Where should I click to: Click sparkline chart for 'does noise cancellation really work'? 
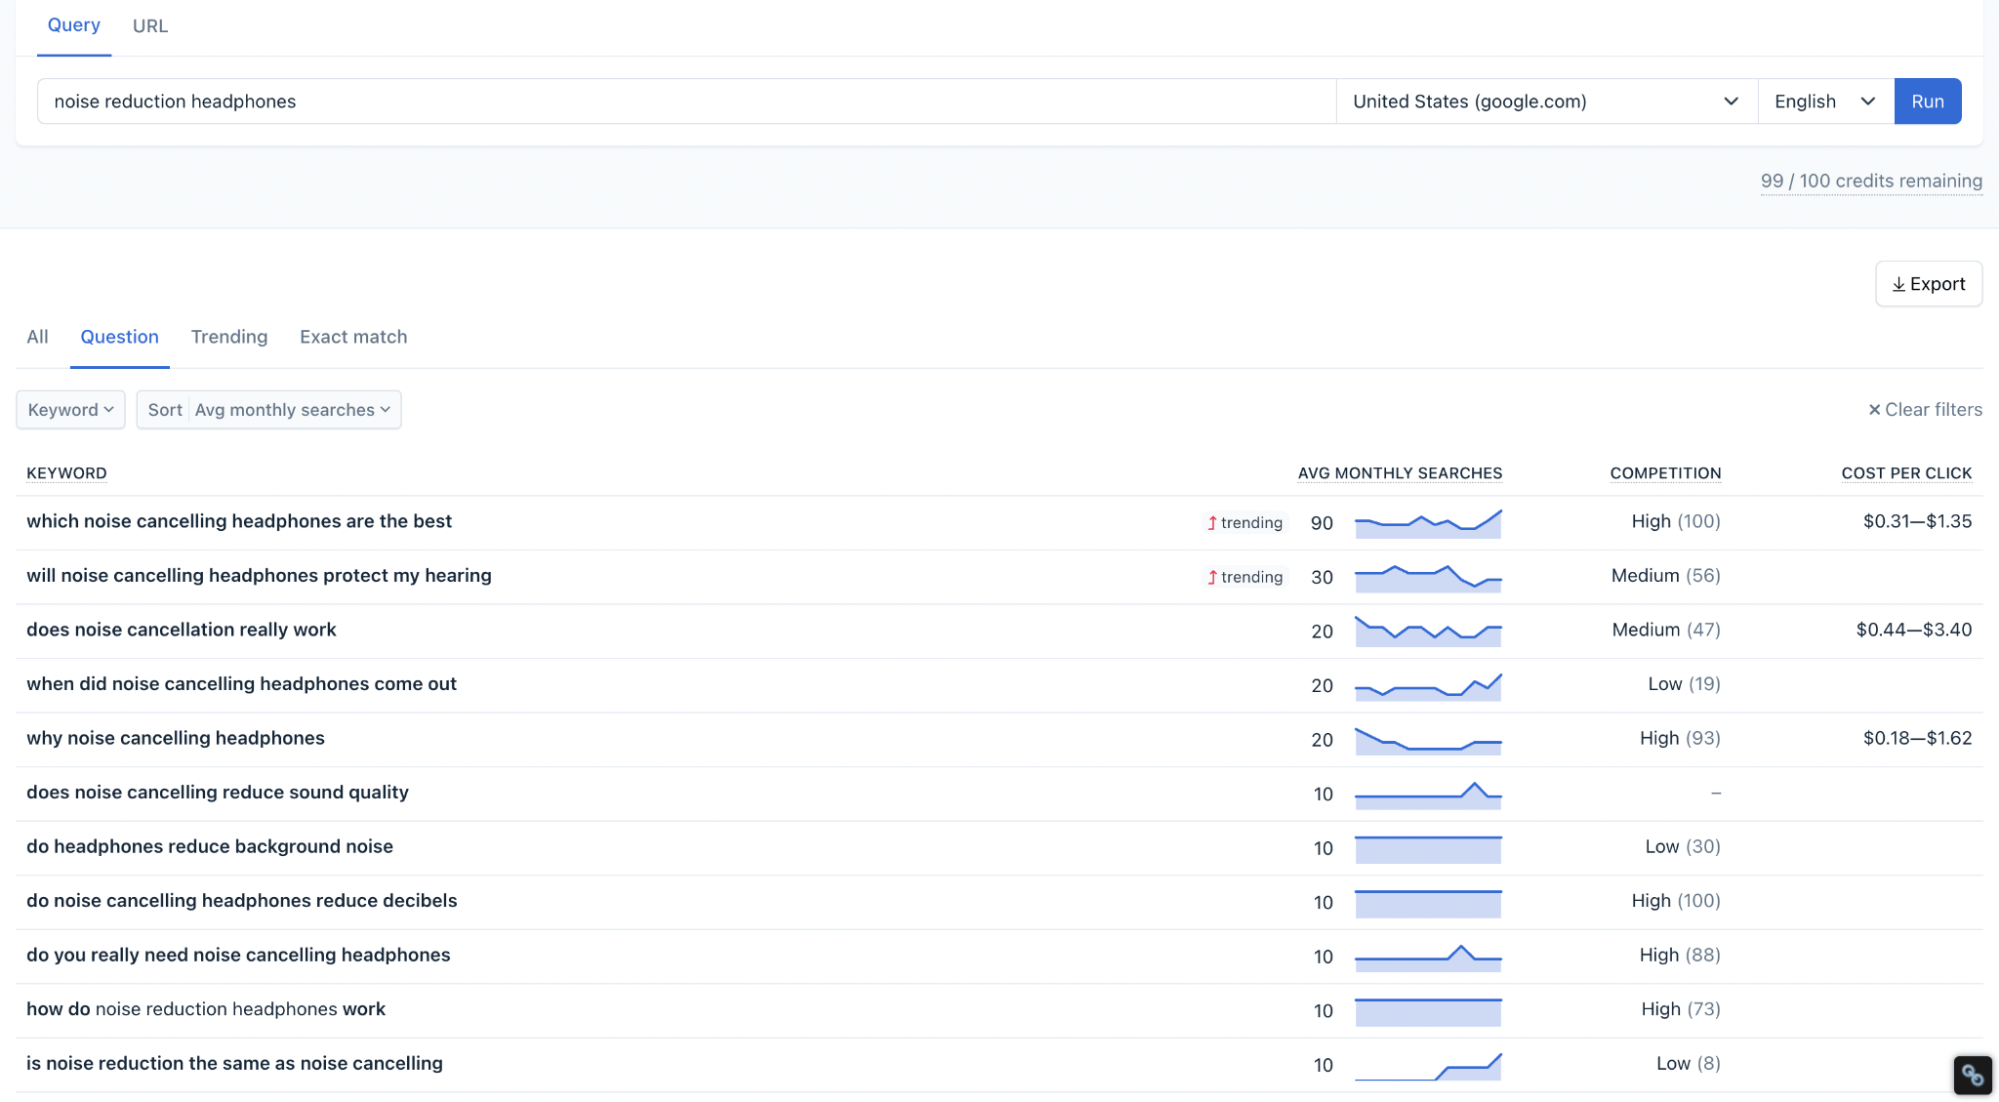(1427, 631)
